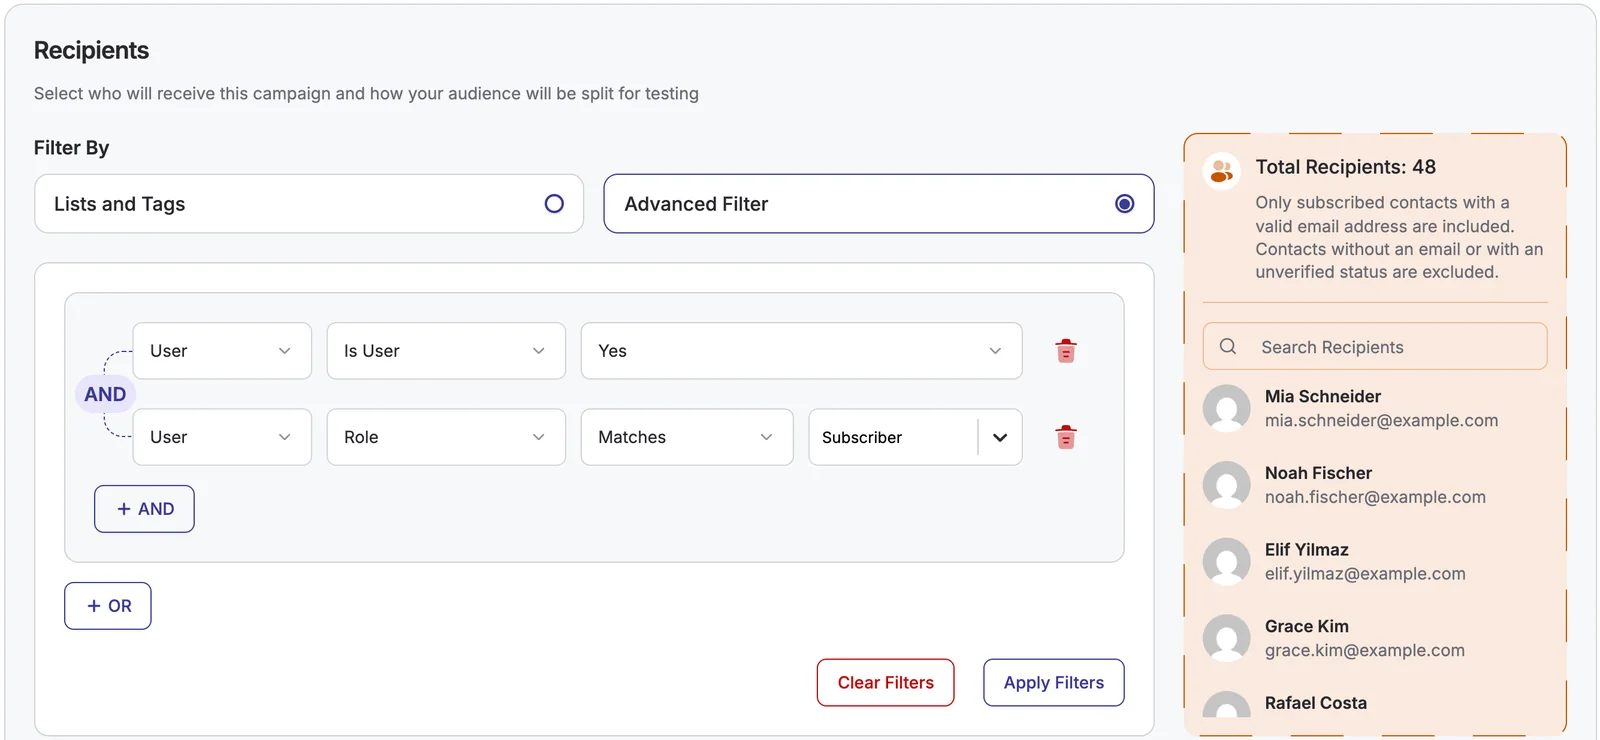Add a new OR group
The height and width of the screenshot is (740, 1600).
108,606
